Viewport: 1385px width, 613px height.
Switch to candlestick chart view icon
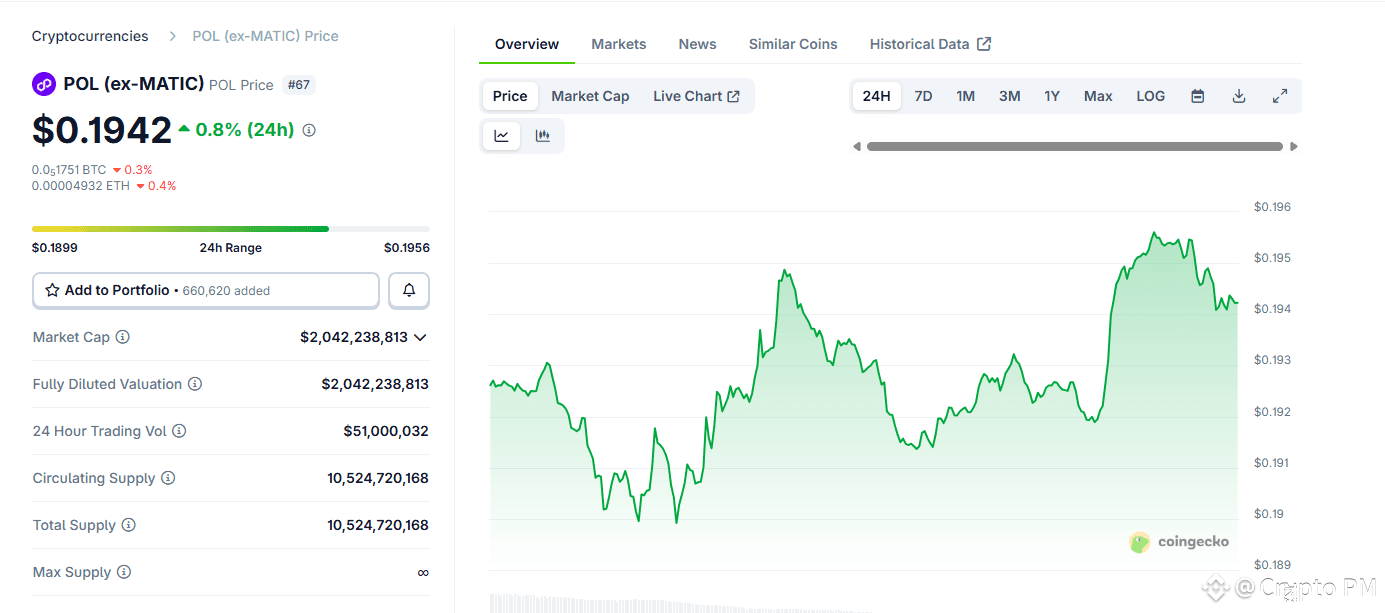[x=543, y=136]
